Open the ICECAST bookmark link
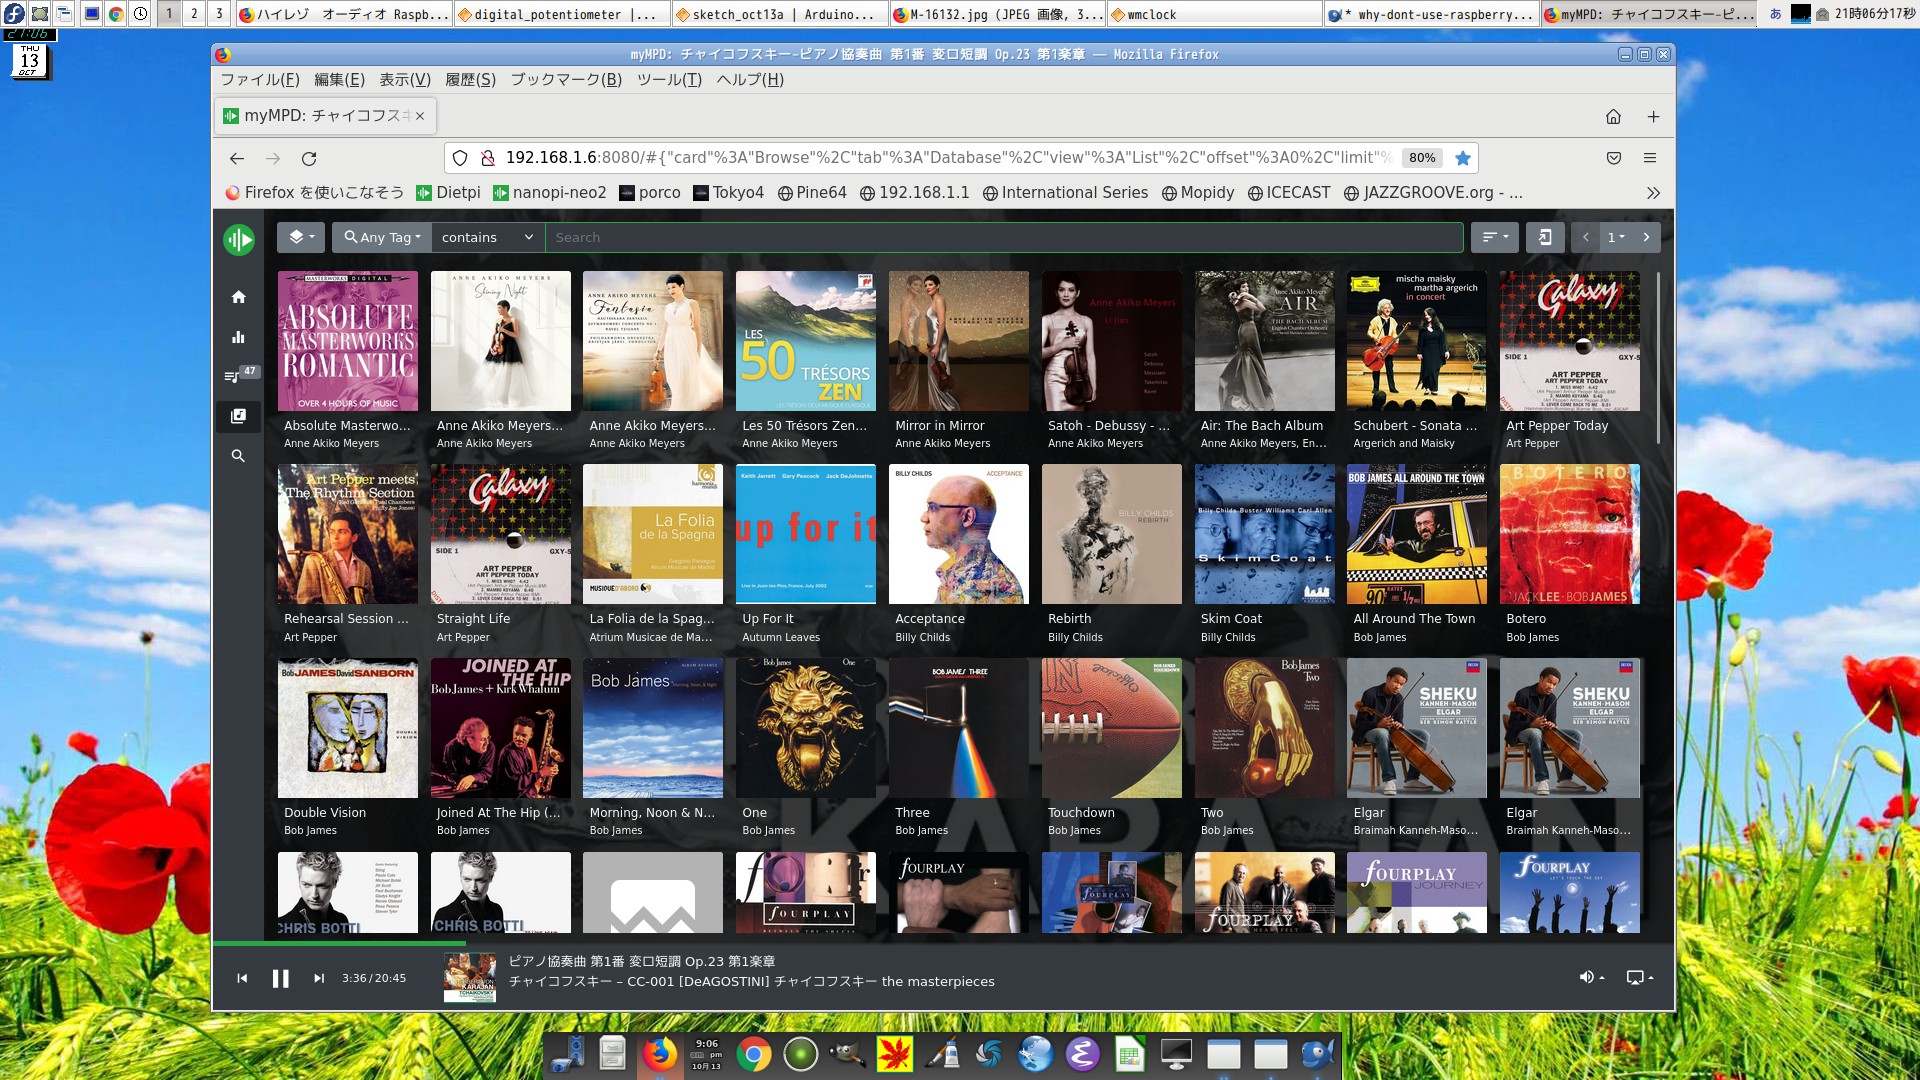 1289,193
